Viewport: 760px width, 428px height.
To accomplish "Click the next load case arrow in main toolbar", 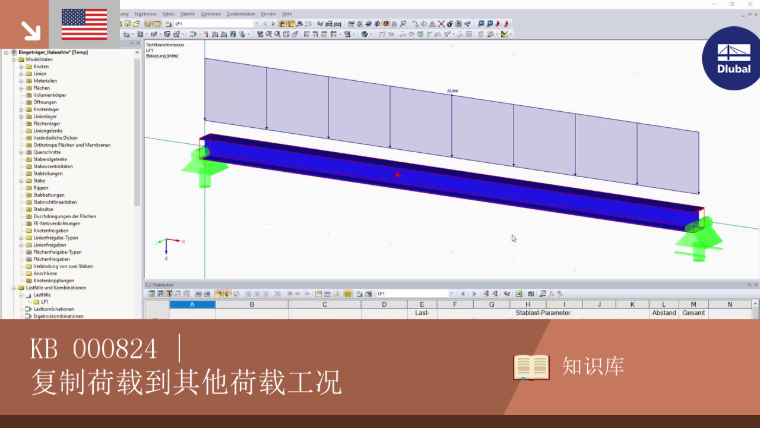I will tap(273, 23).
